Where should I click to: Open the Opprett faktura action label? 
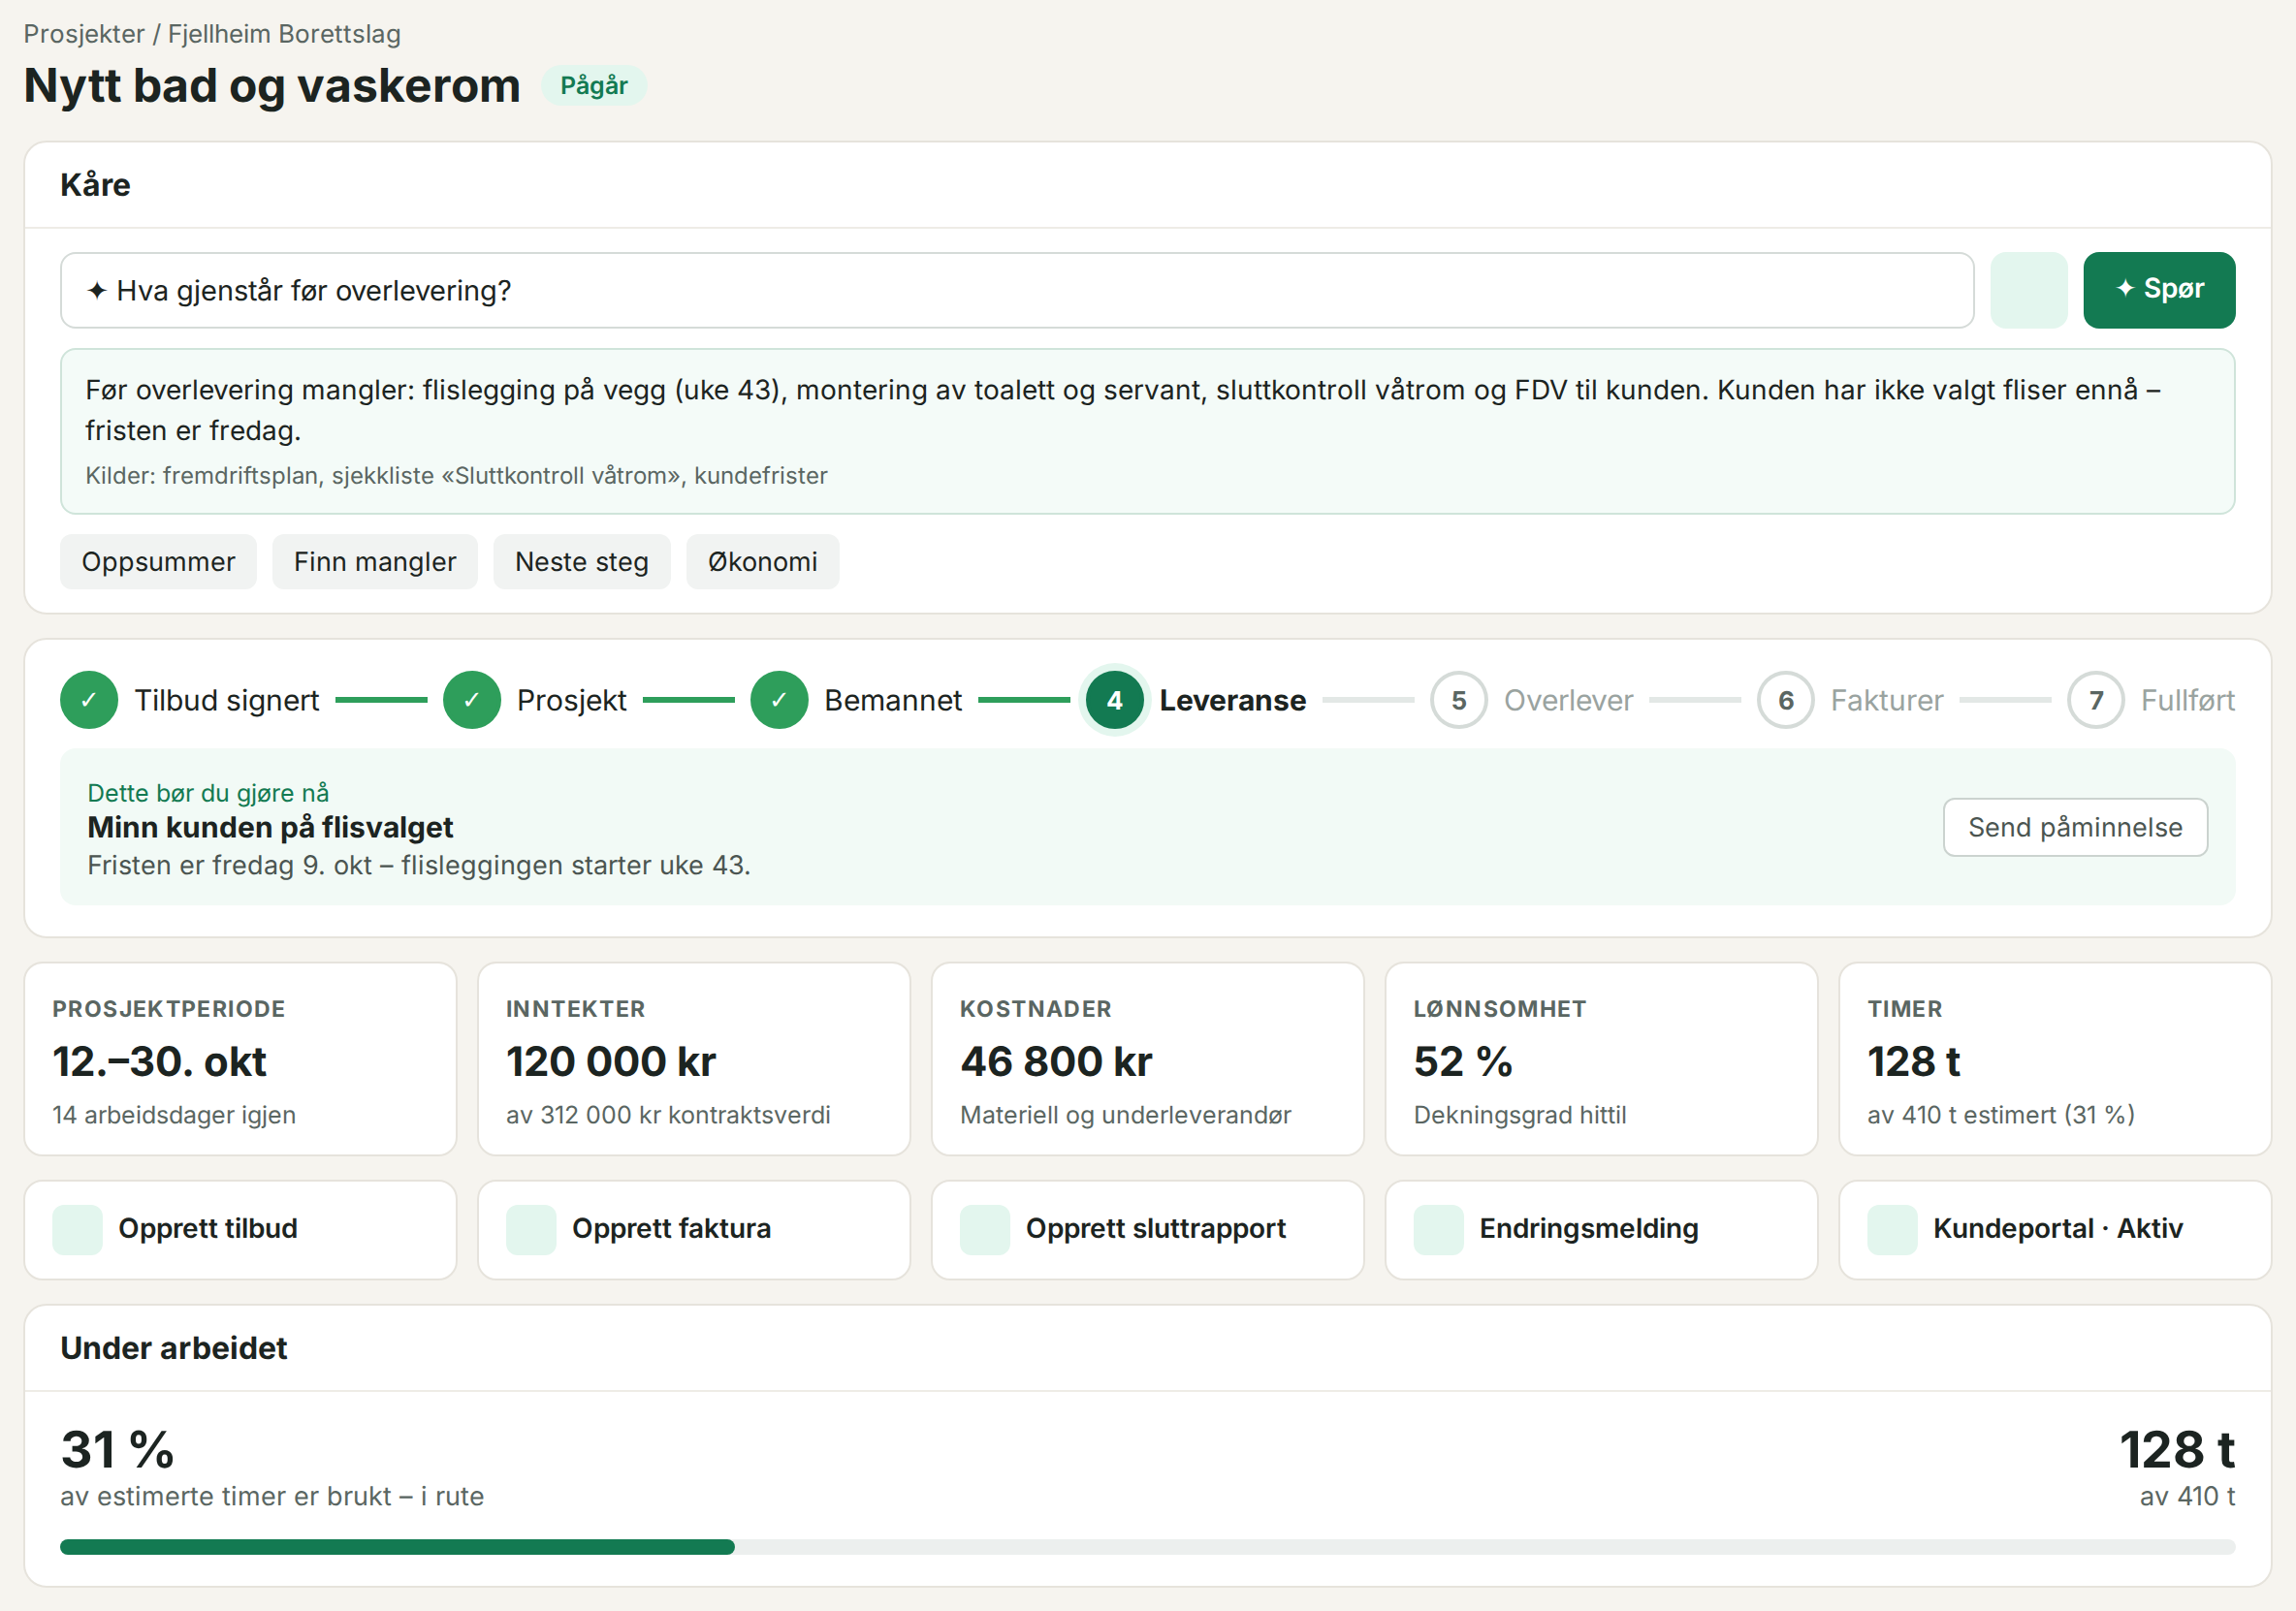point(671,1229)
